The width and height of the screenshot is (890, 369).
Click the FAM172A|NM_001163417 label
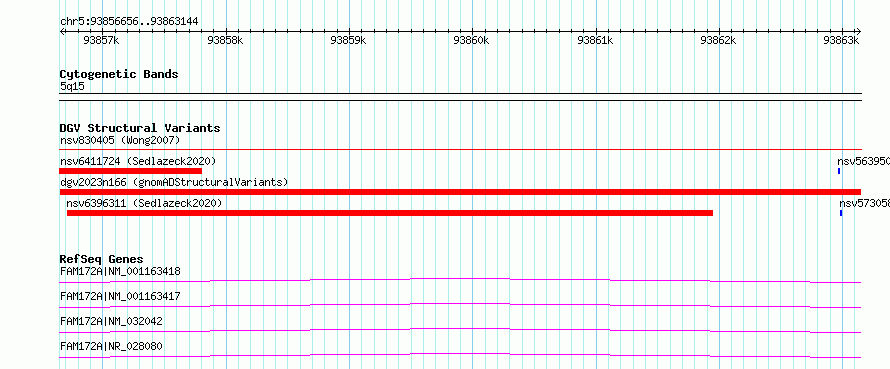120,296
